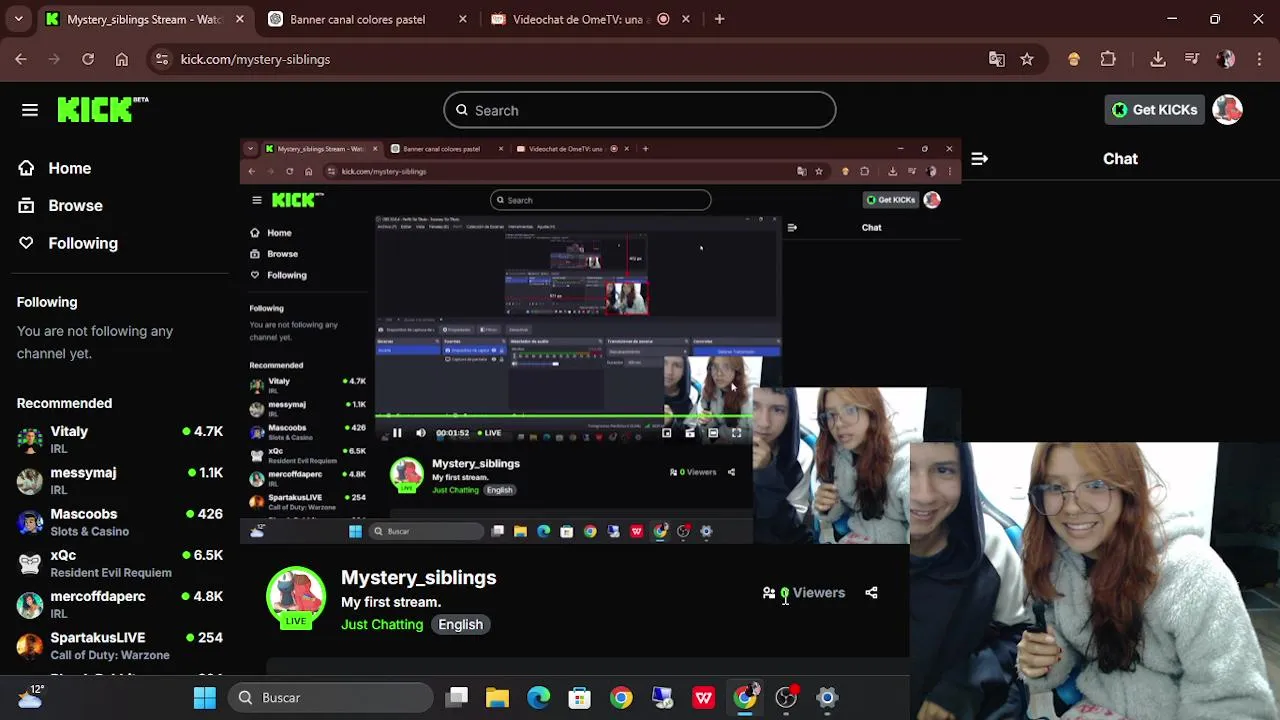This screenshot has width=1280, height=720.
Task: Open recommended channel SpartakusLIVE
Action: click(120, 645)
